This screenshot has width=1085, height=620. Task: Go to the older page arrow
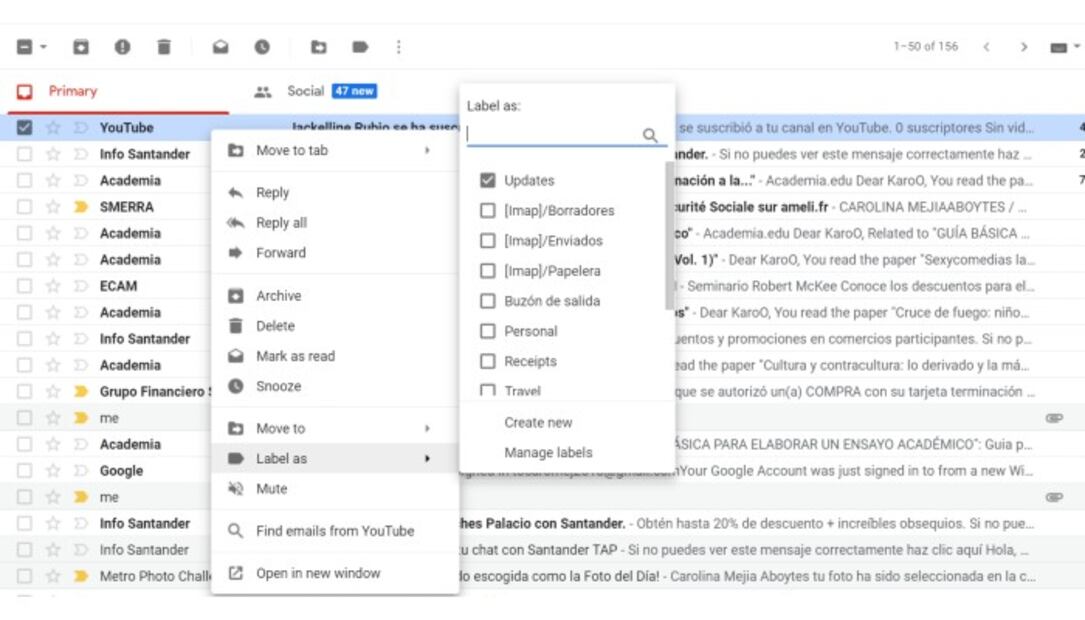pyautogui.click(x=1024, y=47)
